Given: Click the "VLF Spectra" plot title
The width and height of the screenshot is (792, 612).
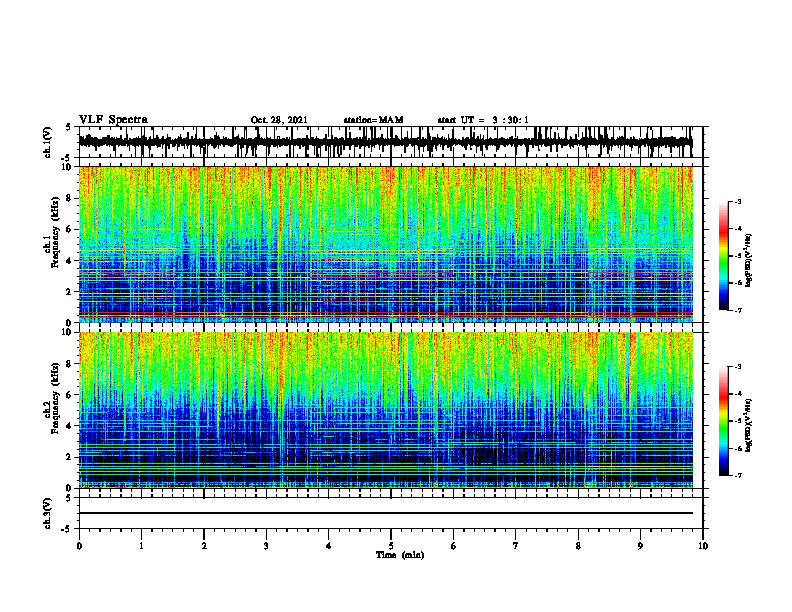Looking at the screenshot, I should click(x=113, y=120).
